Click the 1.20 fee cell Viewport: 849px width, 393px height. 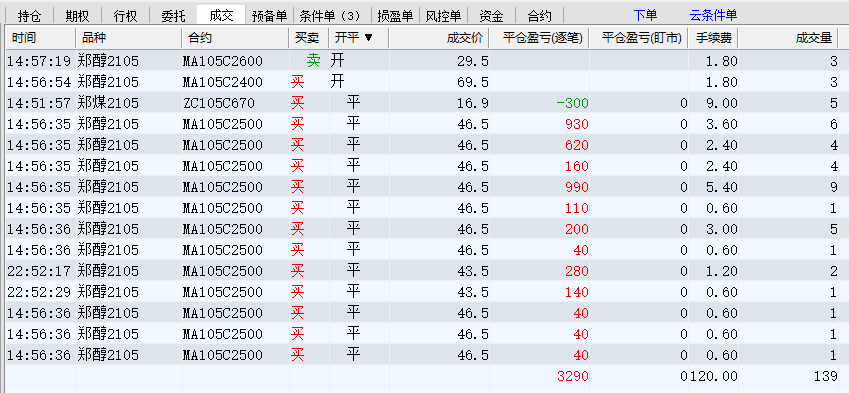pos(721,271)
